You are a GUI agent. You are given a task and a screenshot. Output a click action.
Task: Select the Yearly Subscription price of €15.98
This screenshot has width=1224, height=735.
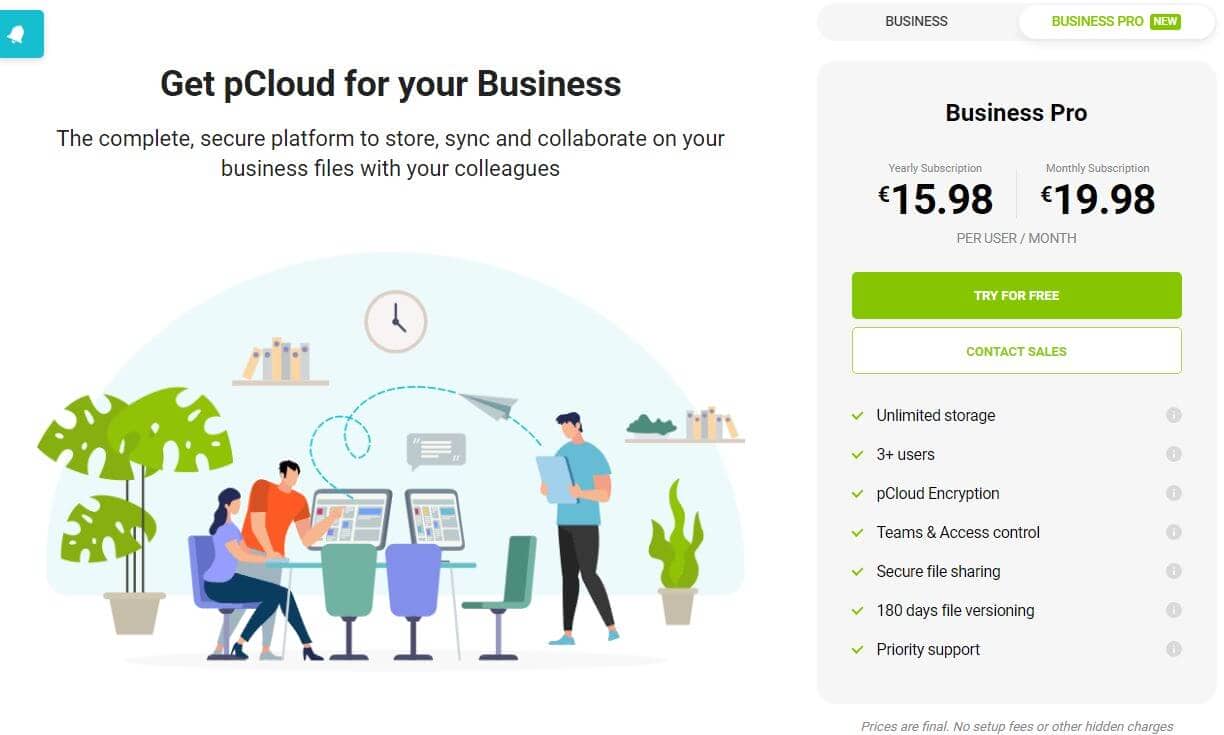tap(936, 198)
